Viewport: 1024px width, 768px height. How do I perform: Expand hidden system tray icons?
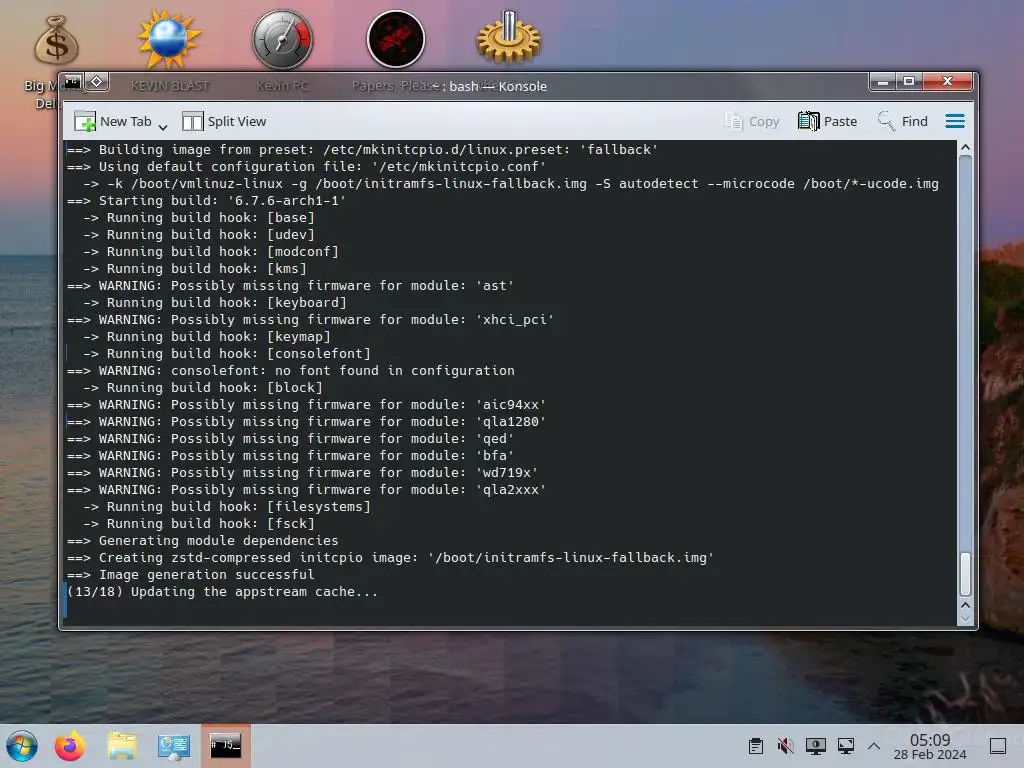click(873, 746)
